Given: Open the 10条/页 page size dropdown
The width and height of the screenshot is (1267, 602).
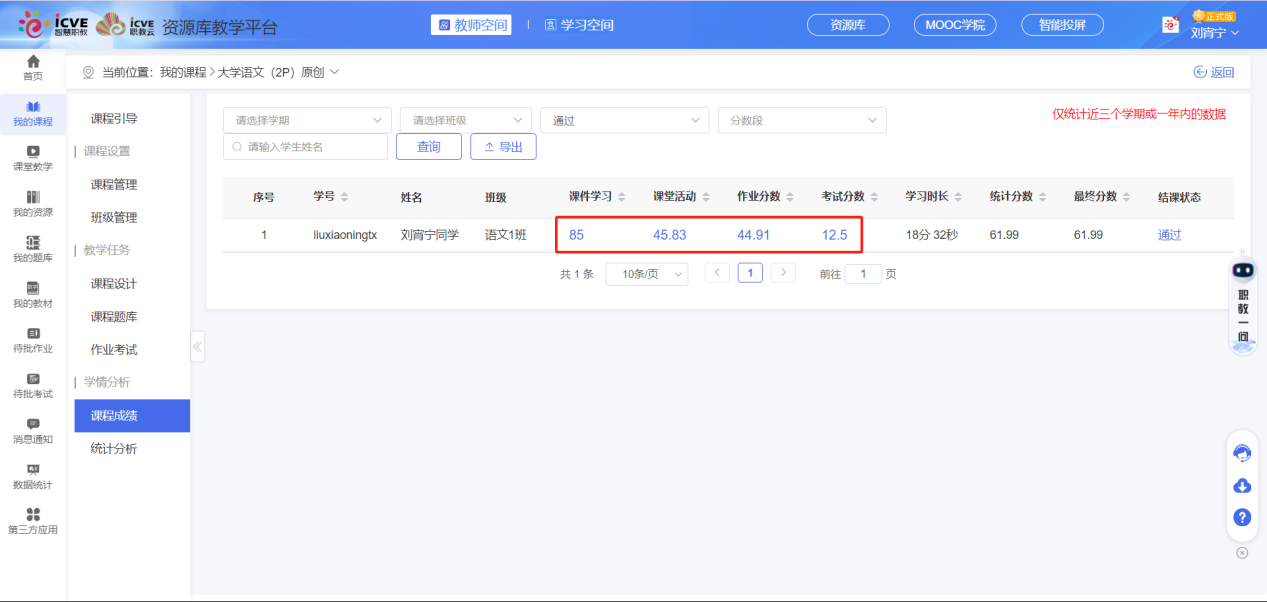Looking at the screenshot, I should (x=646, y=273).
